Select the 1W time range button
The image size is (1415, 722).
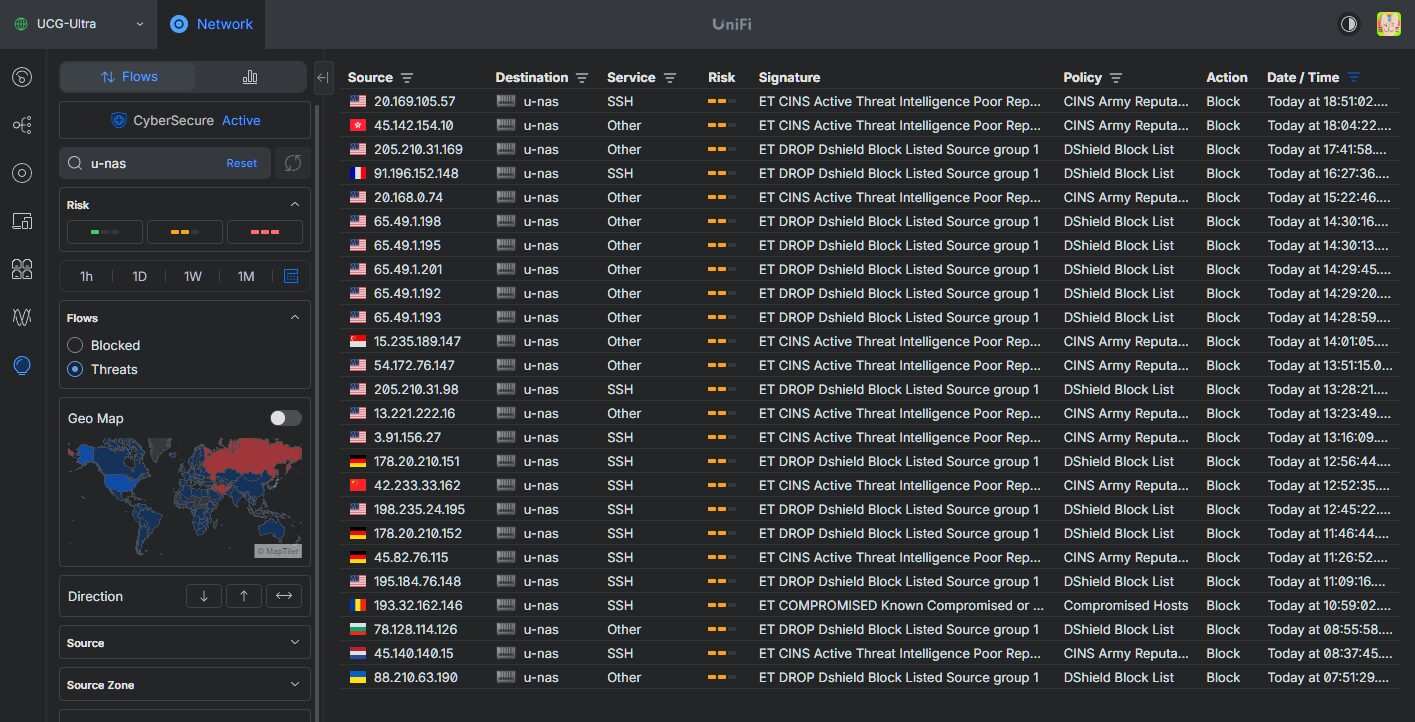click(x=193, y=276)
